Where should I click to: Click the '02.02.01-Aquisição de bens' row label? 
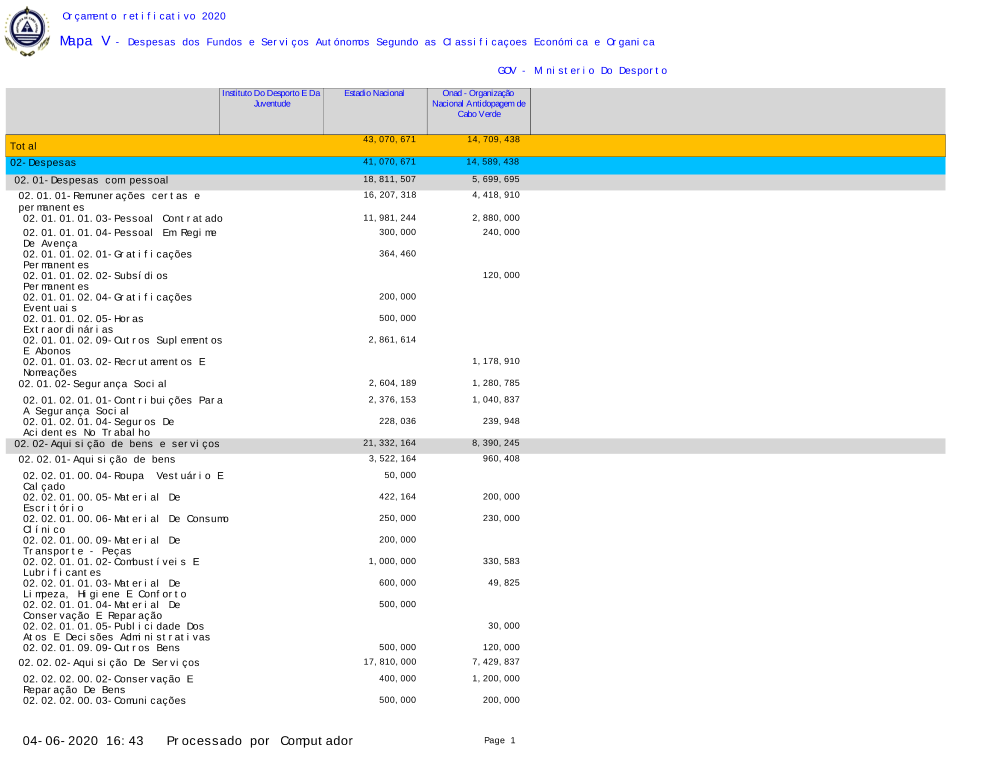click(x=96, y=459)
